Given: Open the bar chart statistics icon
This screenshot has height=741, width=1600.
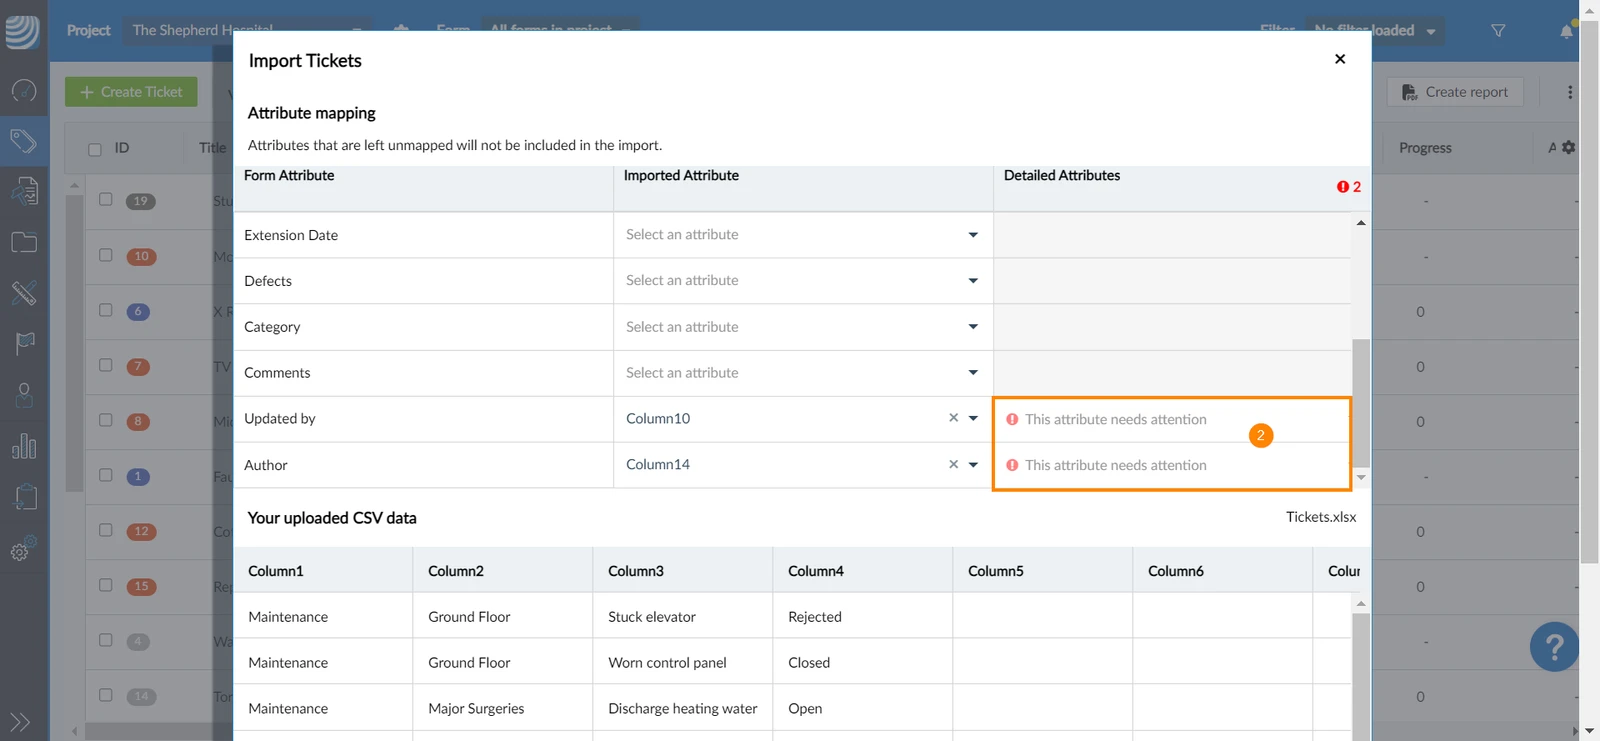Looking at the screenshot, I should pos(24,446).
